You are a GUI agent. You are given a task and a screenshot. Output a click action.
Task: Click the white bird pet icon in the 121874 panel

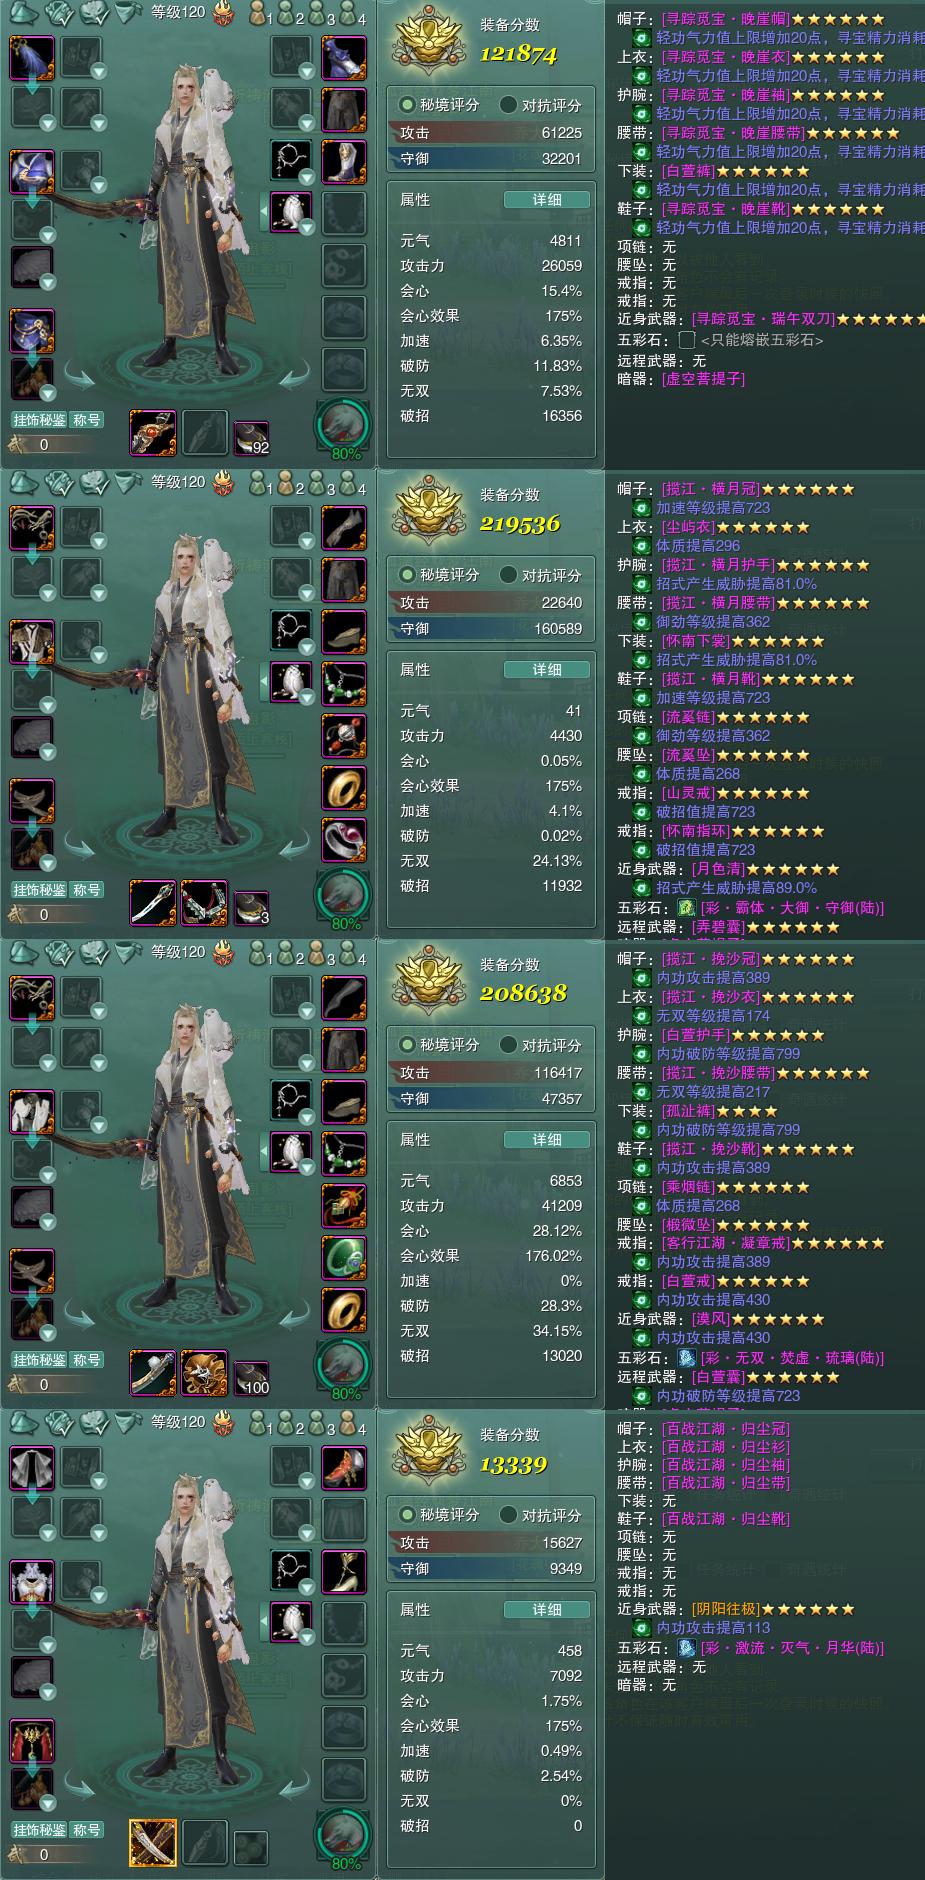tap(291, 211)
